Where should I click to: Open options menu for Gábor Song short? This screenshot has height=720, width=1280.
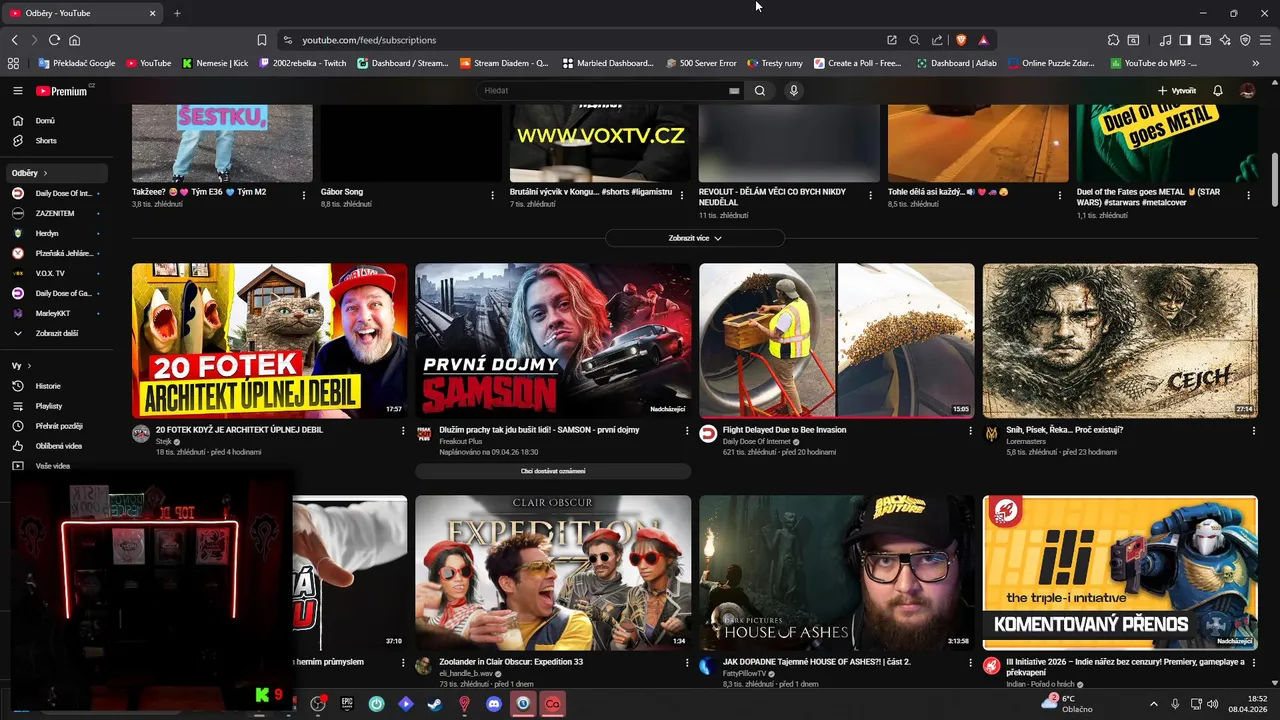tap(493, 195)
